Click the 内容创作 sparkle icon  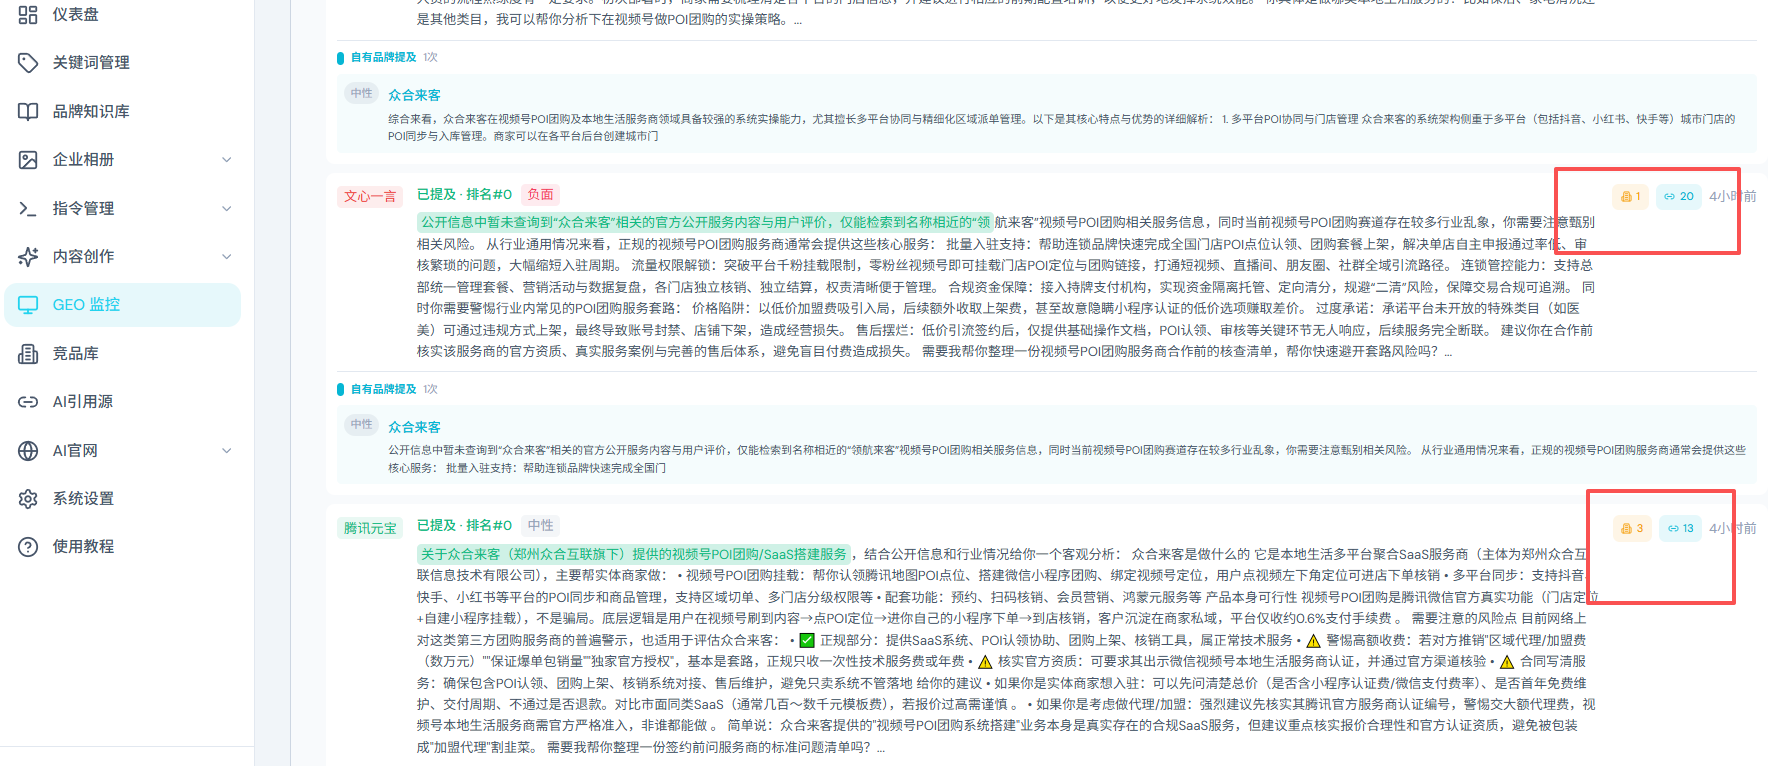[28, 256]
